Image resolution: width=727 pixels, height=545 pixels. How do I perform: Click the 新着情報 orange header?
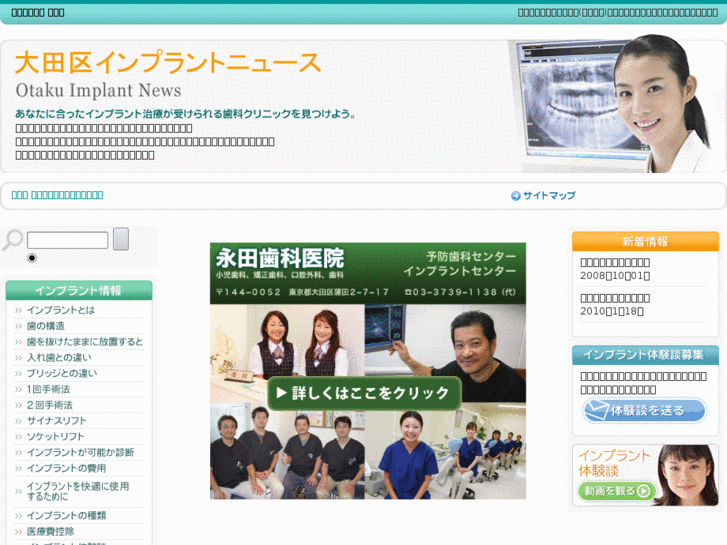645,241
